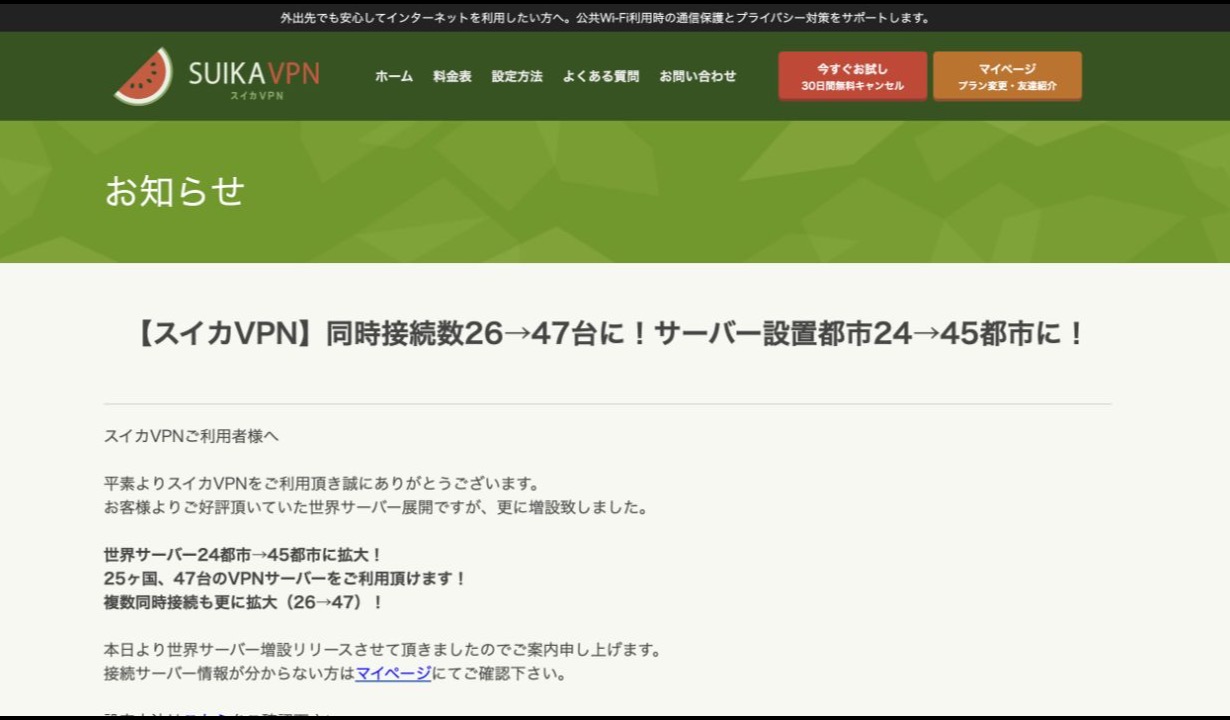
Task: Click the line 25ヶ国、47台のVPNサーバーをご利用頂けます！
Action: [285, 578]
